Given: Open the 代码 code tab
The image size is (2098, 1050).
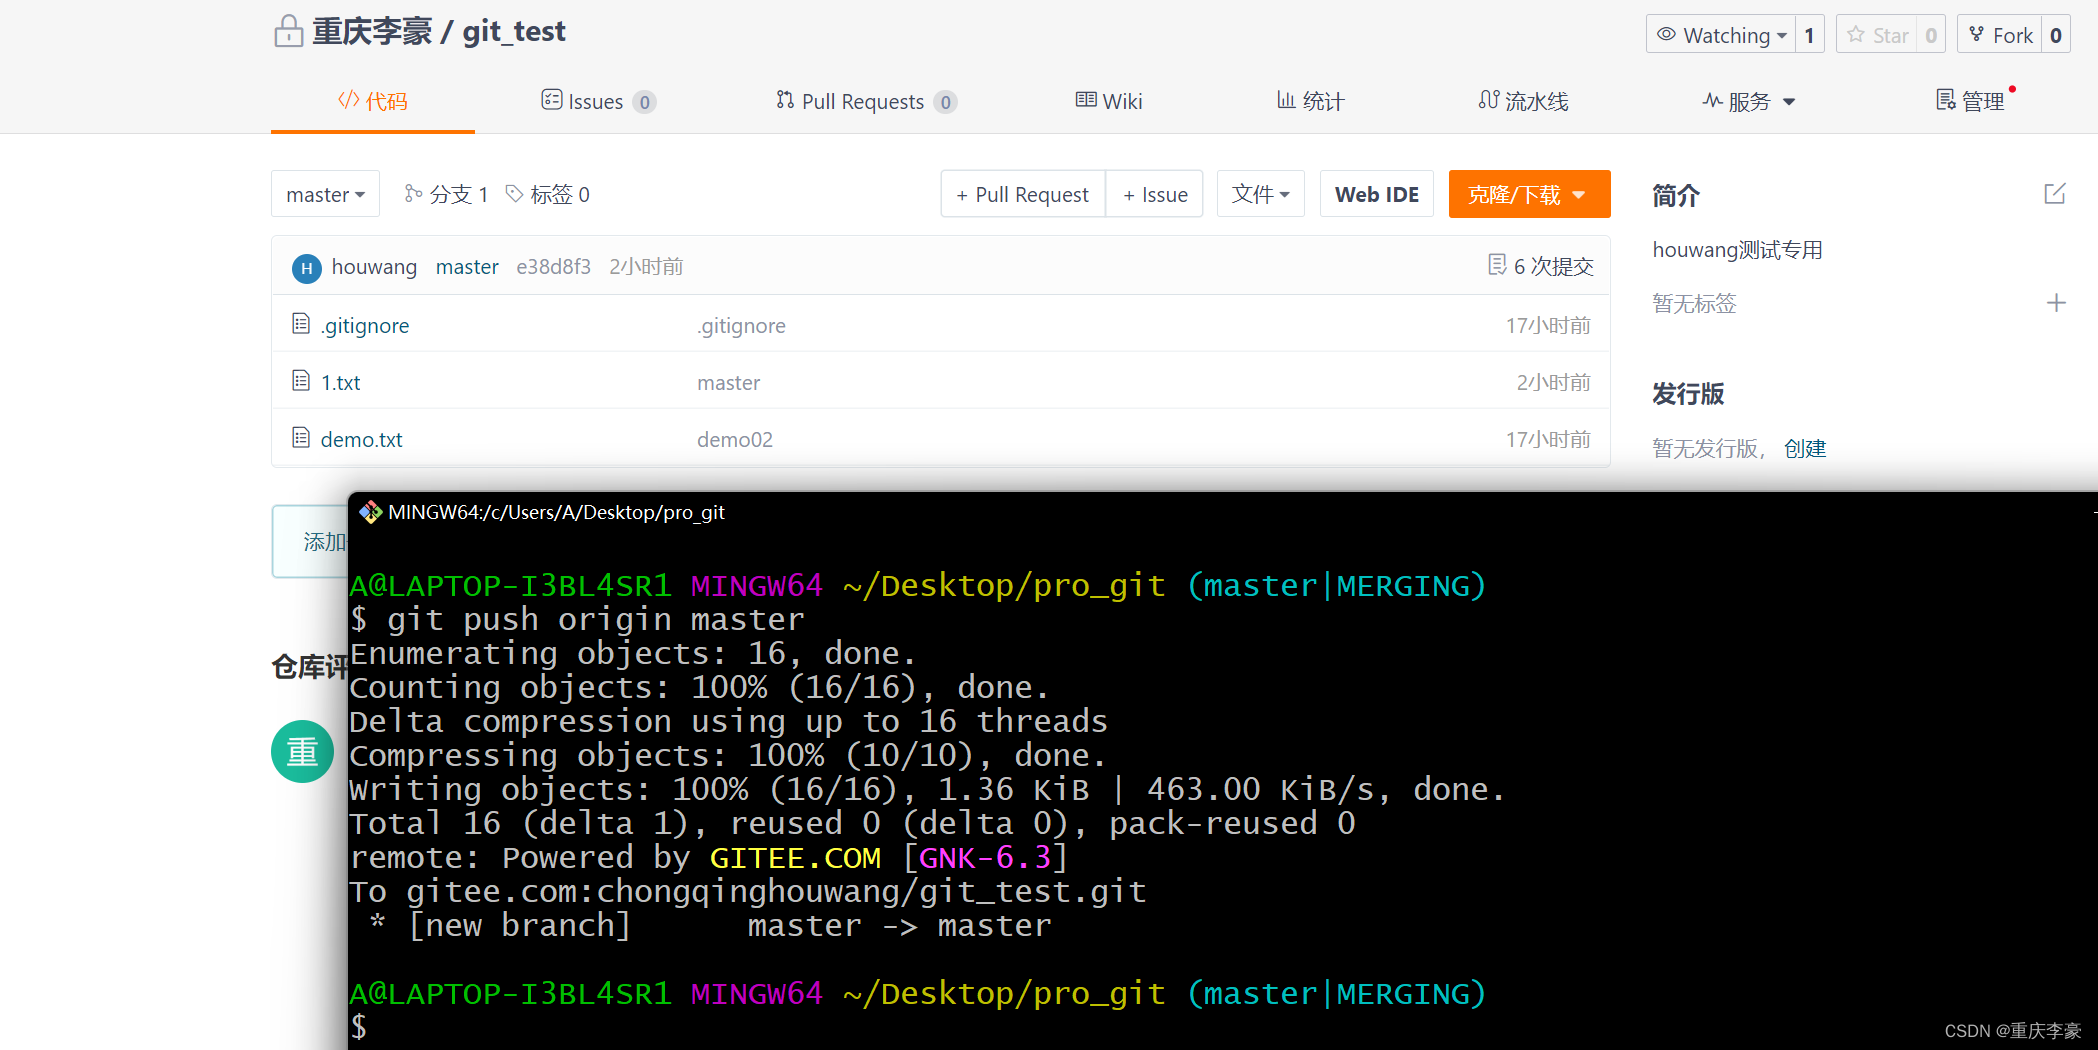Looking at the screenshot, I should click(x=373, y=101).
